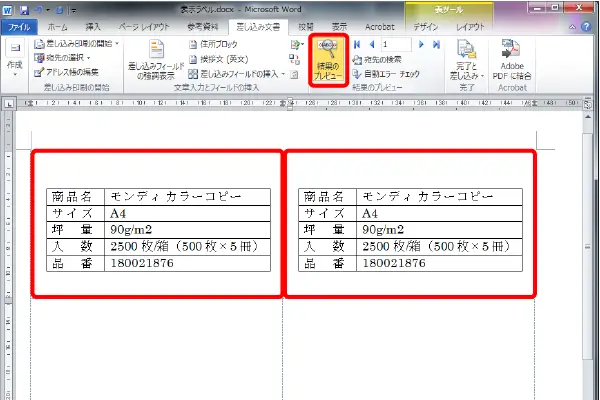Viewport: 600px width, 400px height.
Task: Open 差し込み印刷の開始 dropdown
Action: [77, 44]
